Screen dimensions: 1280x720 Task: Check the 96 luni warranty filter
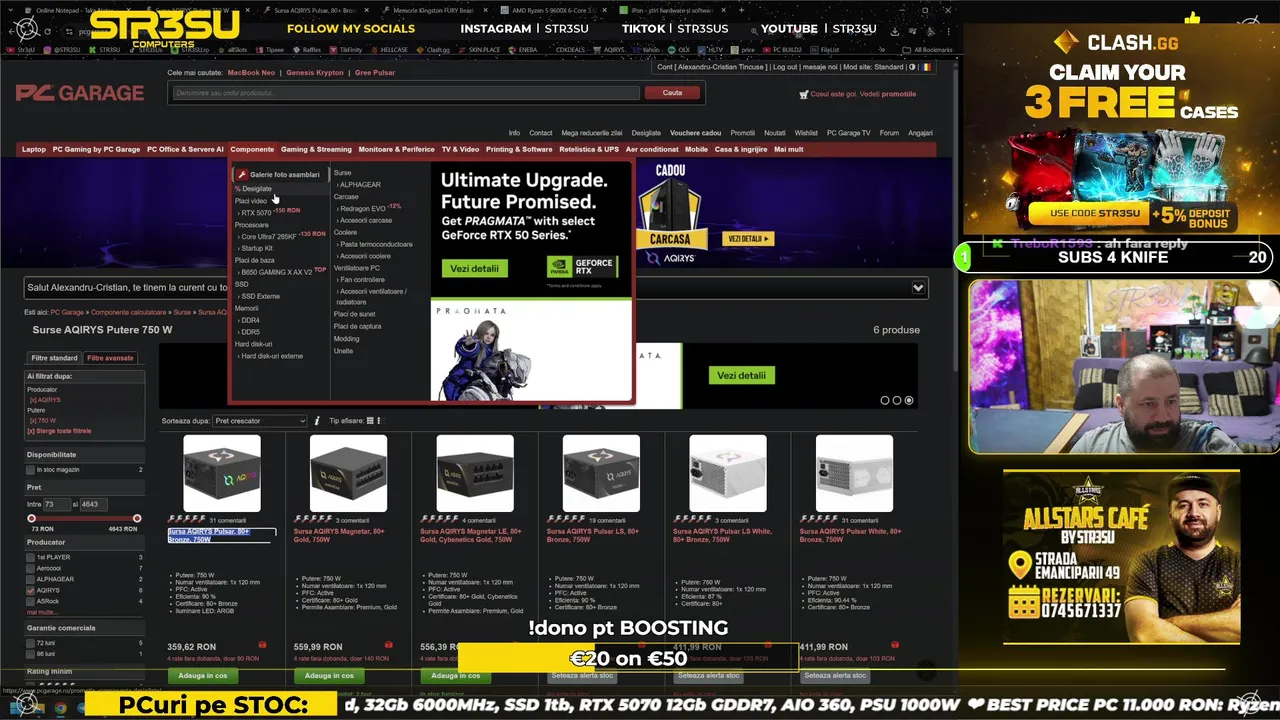(30, 654)
